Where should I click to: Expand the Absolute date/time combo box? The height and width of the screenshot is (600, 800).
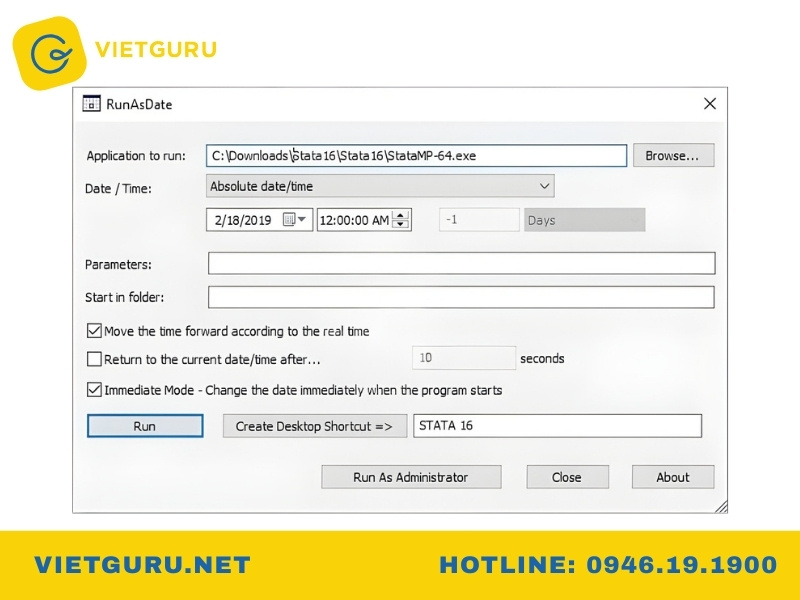[380, 186]
